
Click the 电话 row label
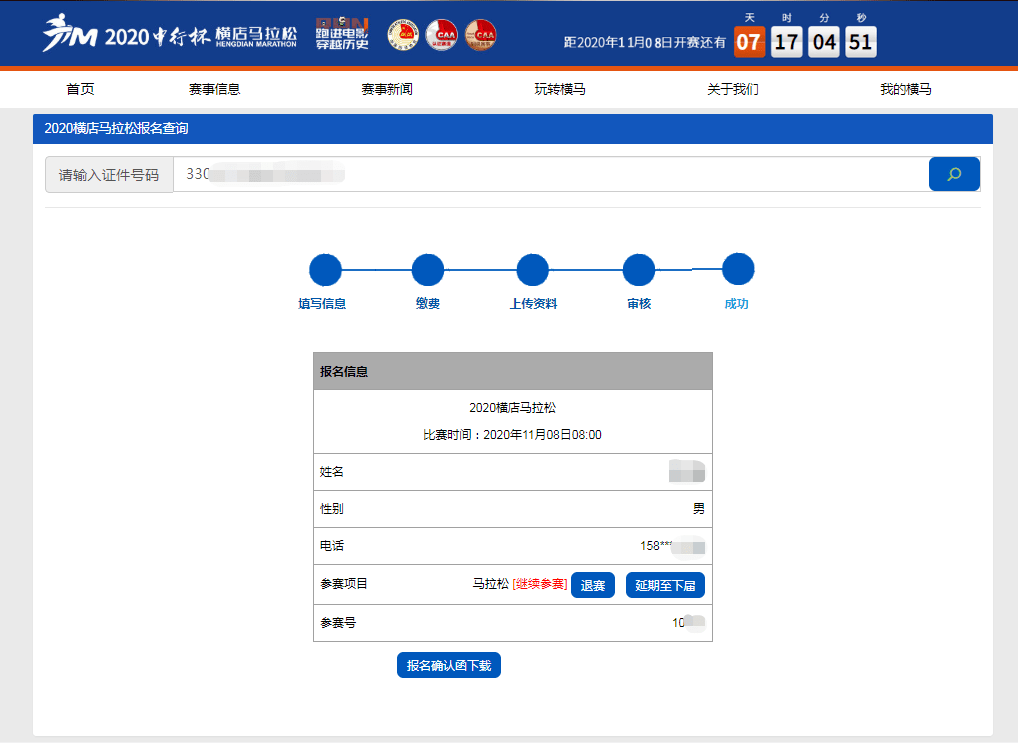[332, 546]
